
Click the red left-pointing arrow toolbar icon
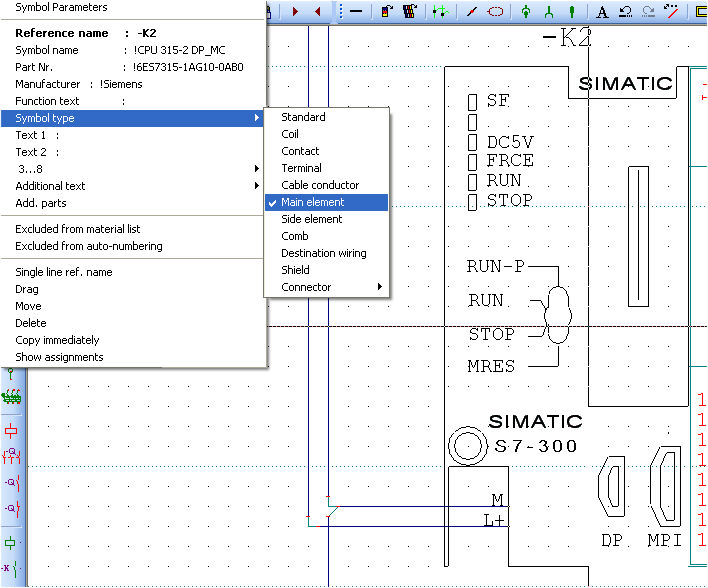[x=317, y=11]
